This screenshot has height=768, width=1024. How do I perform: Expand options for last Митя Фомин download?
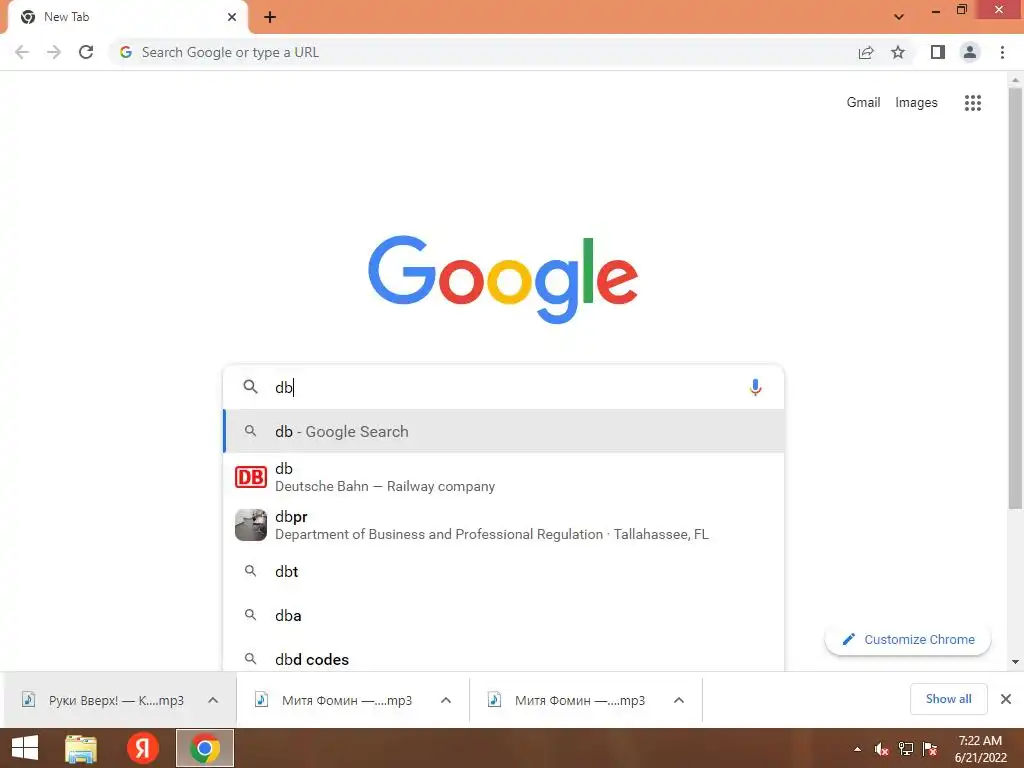tap(679, 700)
